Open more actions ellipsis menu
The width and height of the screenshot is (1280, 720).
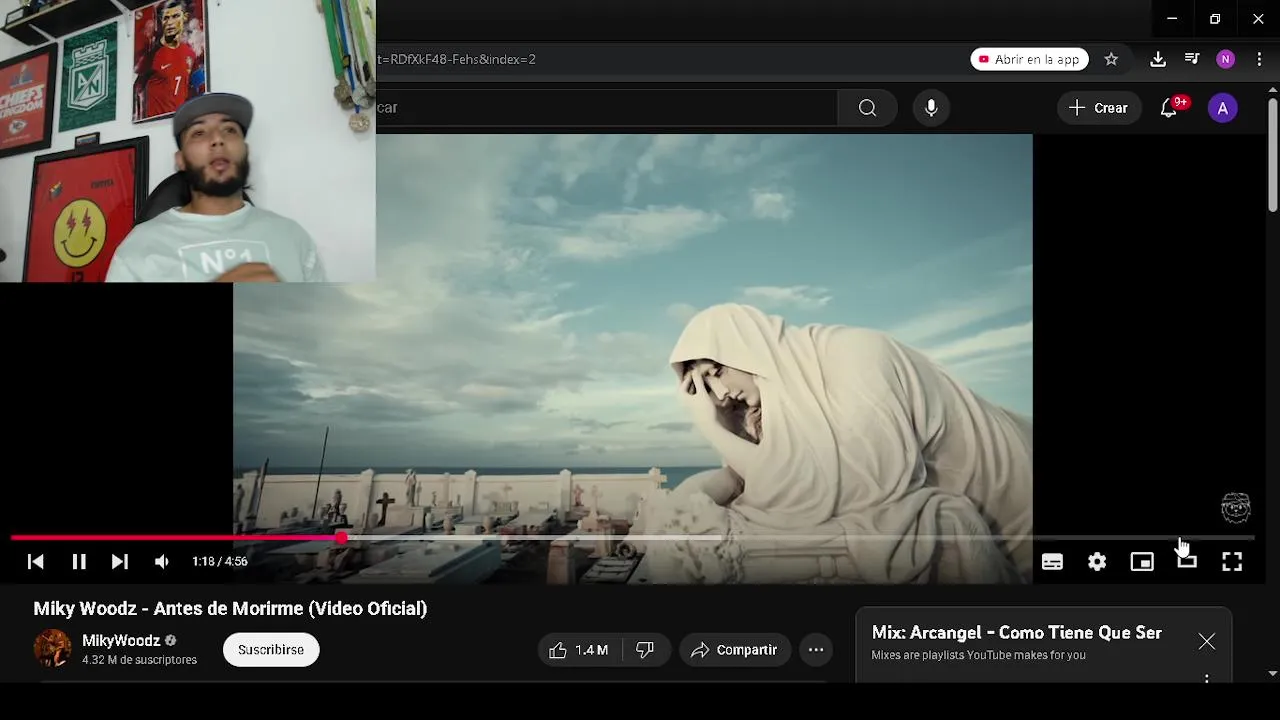(x=816, y=650)
